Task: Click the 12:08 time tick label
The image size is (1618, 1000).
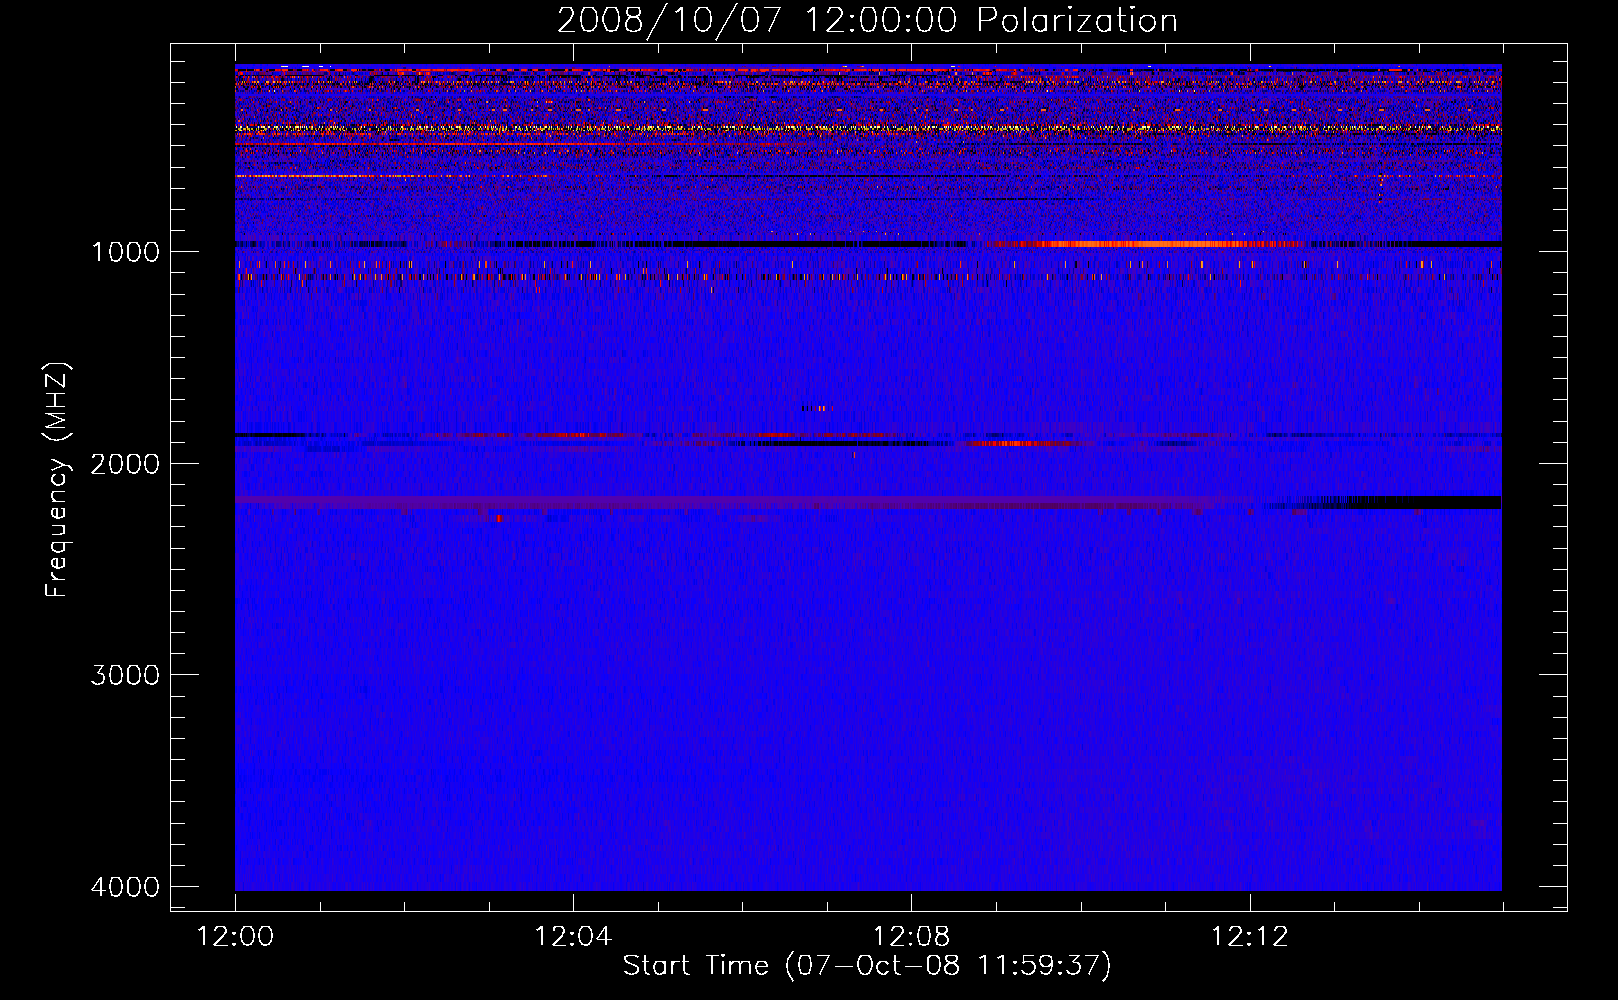Action: pos(911,937)
